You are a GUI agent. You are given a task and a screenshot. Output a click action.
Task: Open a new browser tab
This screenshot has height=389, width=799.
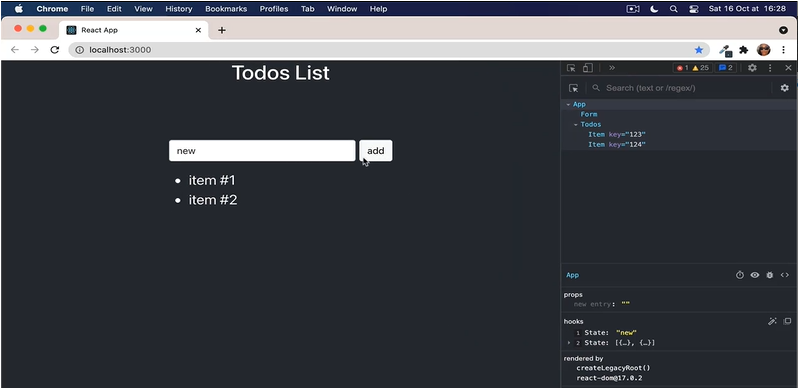coord(222,30)
